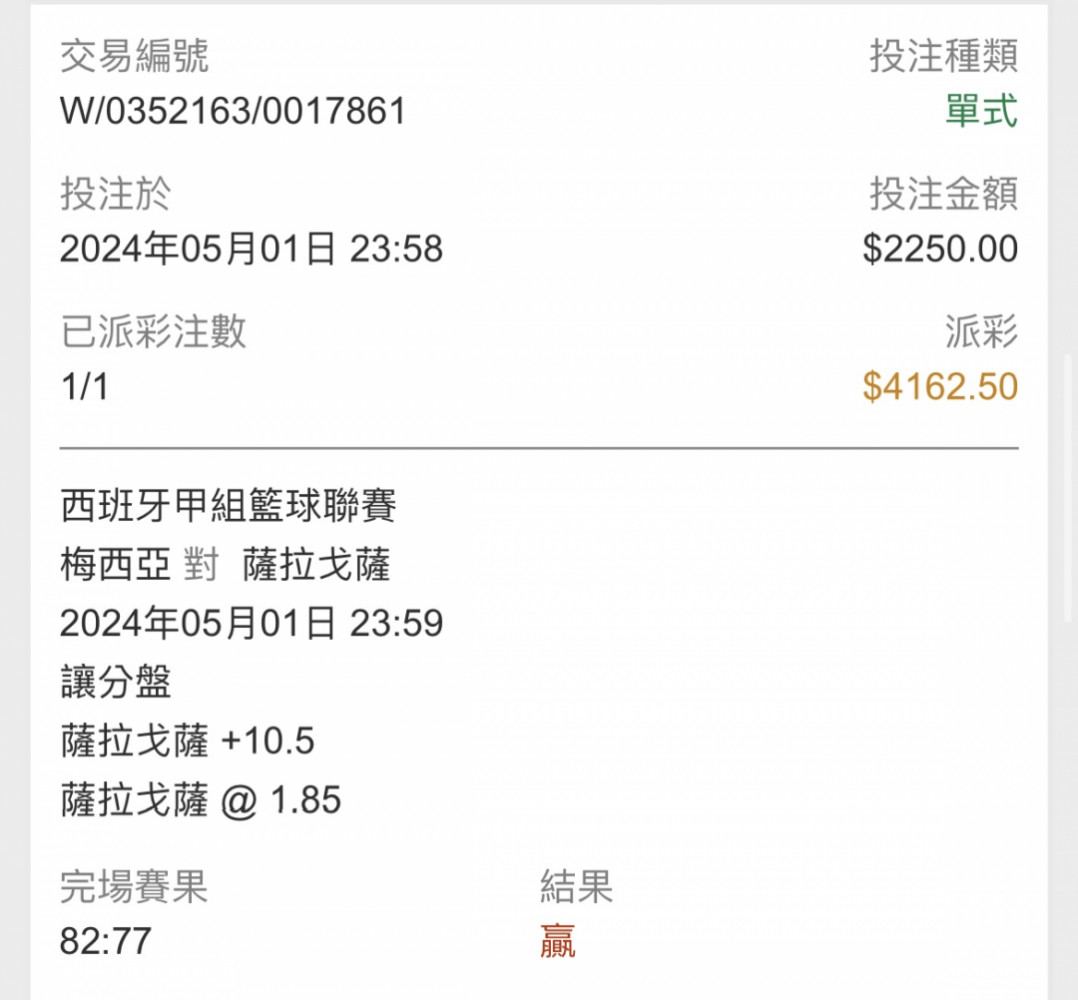
Task: Click the red 贏 result text
Action: 558,942
